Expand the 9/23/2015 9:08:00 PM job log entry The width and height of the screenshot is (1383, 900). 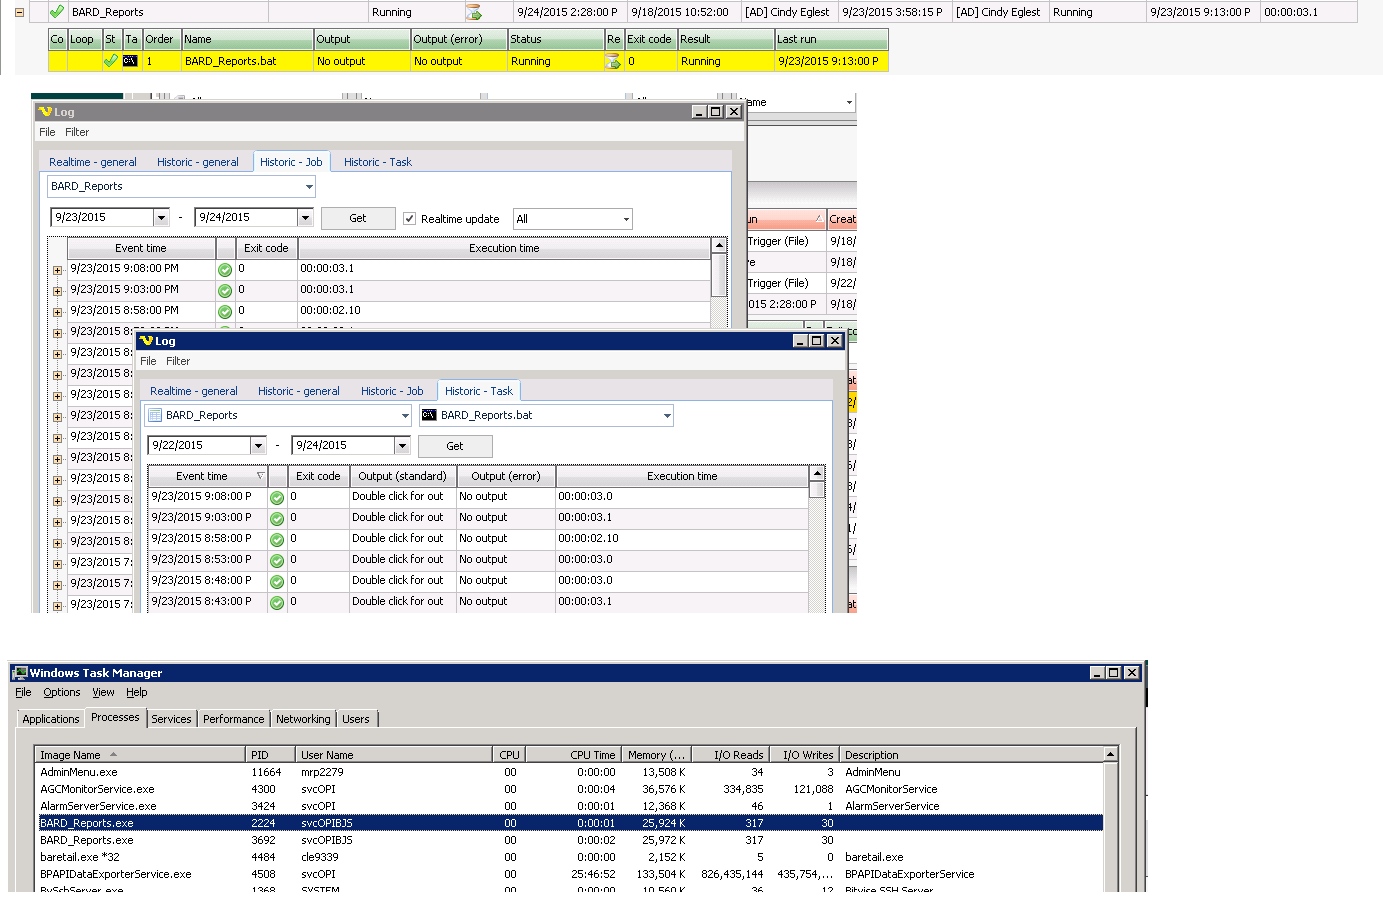(x=57, y=270)
